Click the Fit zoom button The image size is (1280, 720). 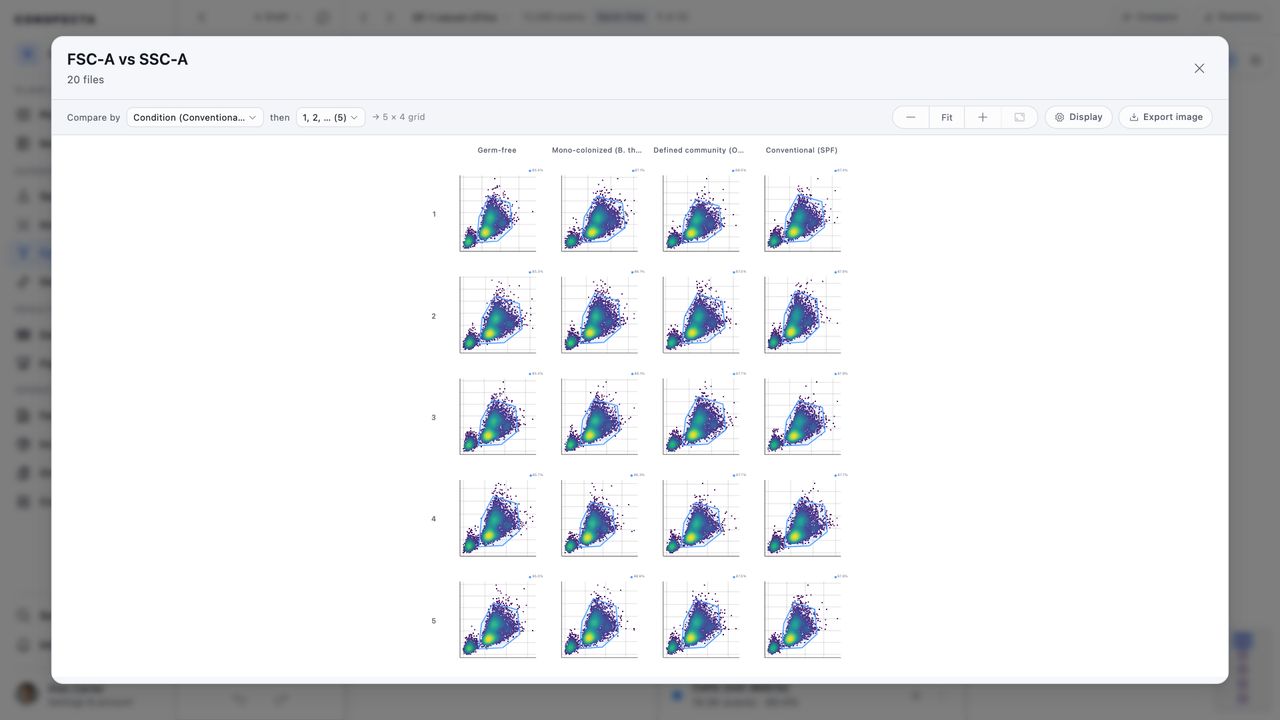pyautogui.click(x=946, y=117)
